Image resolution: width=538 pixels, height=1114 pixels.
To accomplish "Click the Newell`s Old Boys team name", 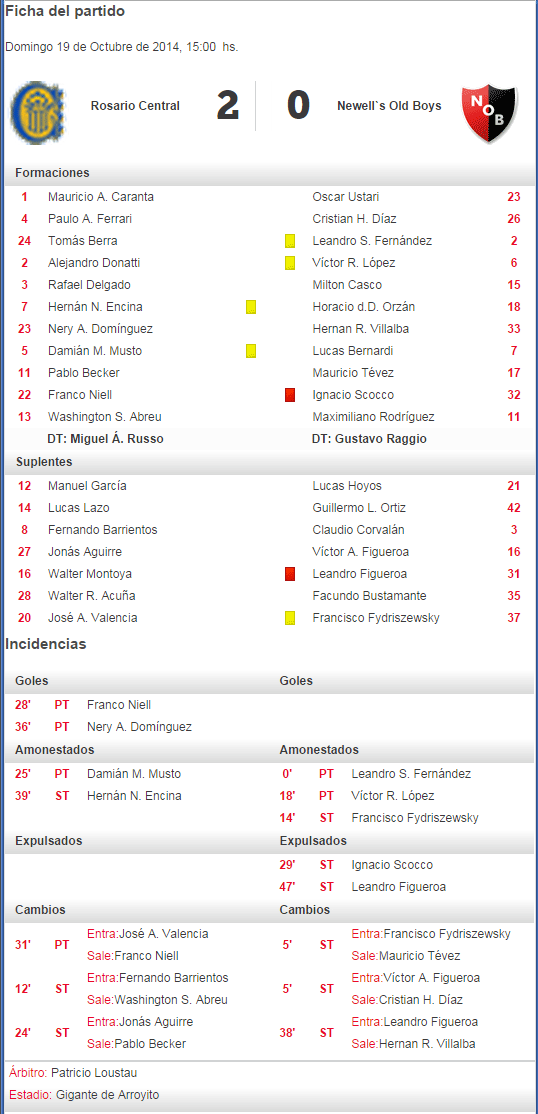I will pos(389,106).
